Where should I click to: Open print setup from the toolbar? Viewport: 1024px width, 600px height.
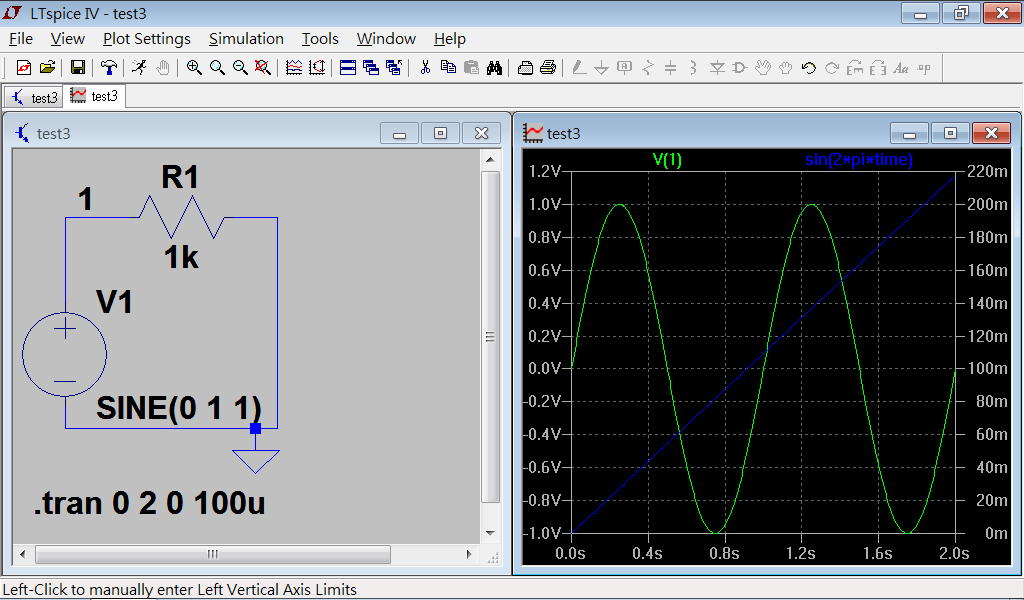click(525, 67)
